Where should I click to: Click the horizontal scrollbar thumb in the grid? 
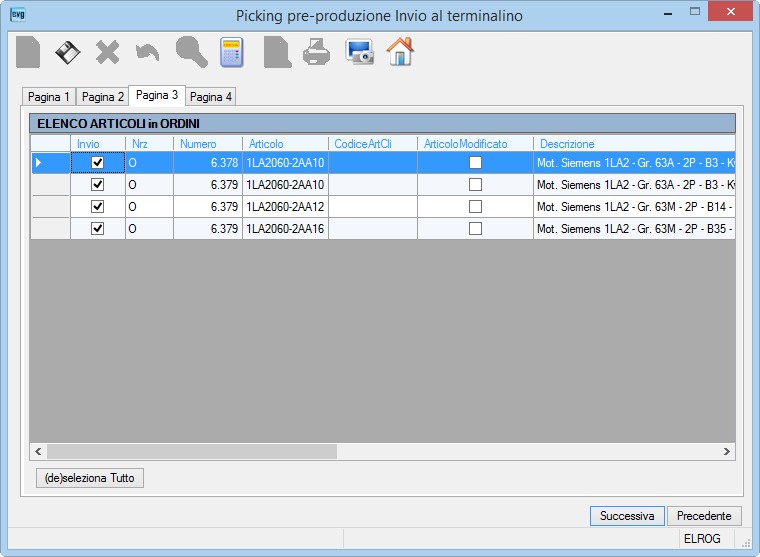point(192,451)
